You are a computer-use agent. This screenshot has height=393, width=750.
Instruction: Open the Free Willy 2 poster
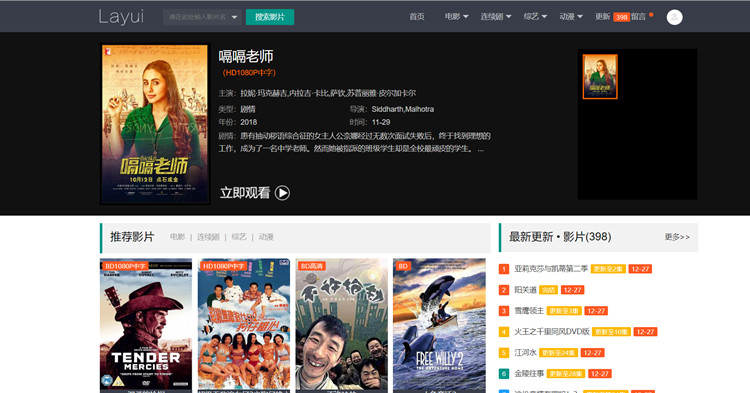click(x=439, y=326)
